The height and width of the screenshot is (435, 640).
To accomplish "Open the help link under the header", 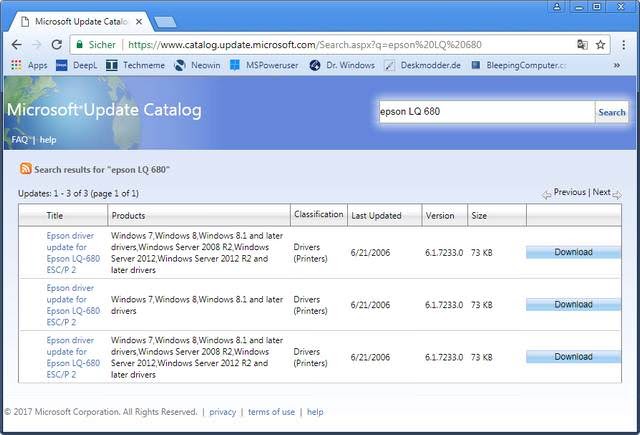I will coord(48,140).
